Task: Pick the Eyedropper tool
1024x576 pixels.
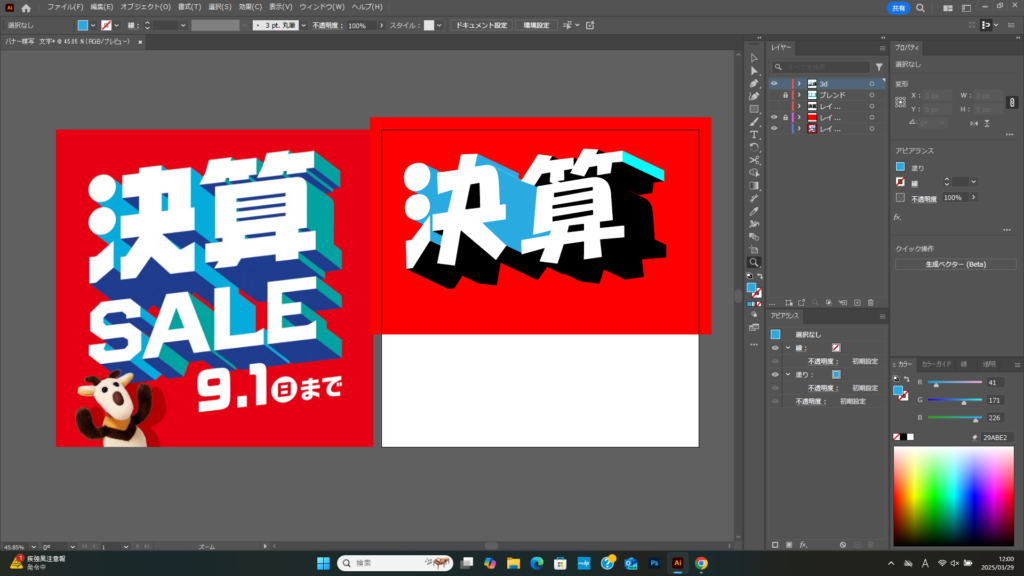Action: 755,211
